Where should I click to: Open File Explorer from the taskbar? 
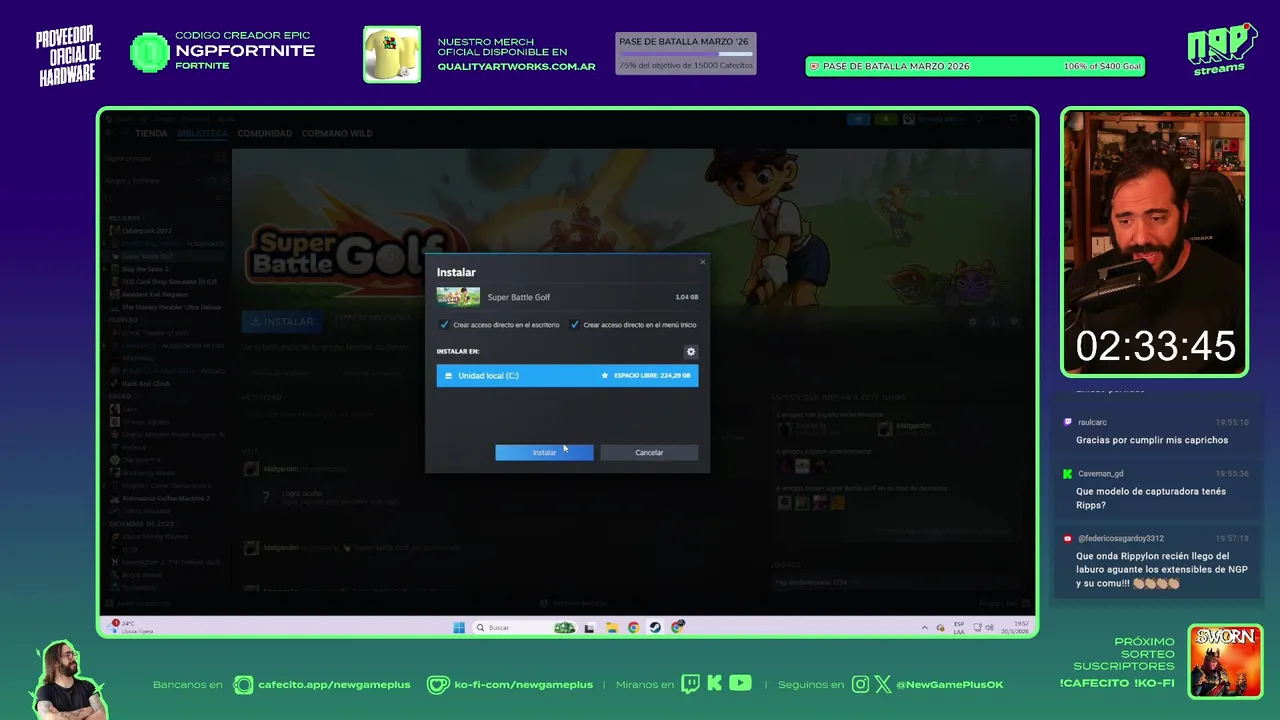point(611,627)
